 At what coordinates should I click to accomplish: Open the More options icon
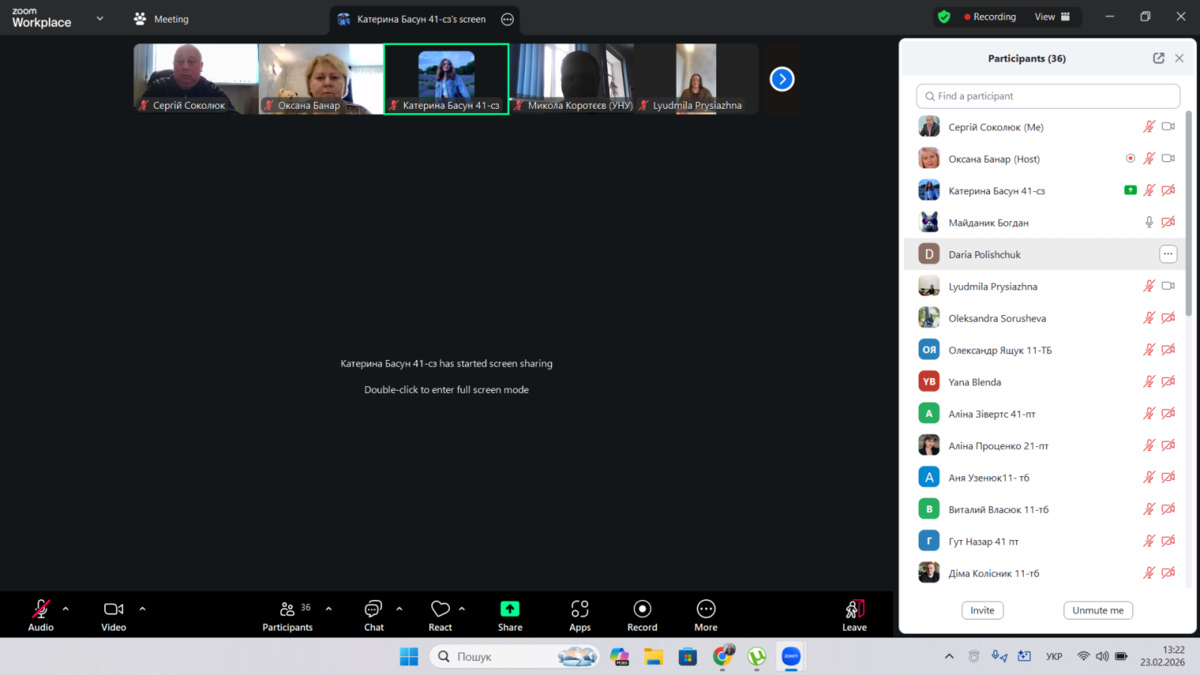(x=706, y=609)
